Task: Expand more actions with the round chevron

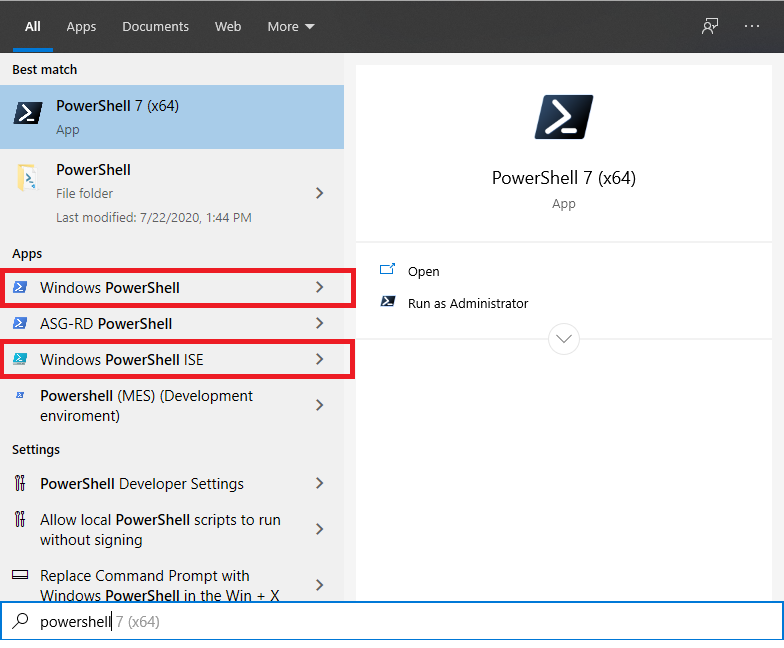Action: (x=564, y=339)
